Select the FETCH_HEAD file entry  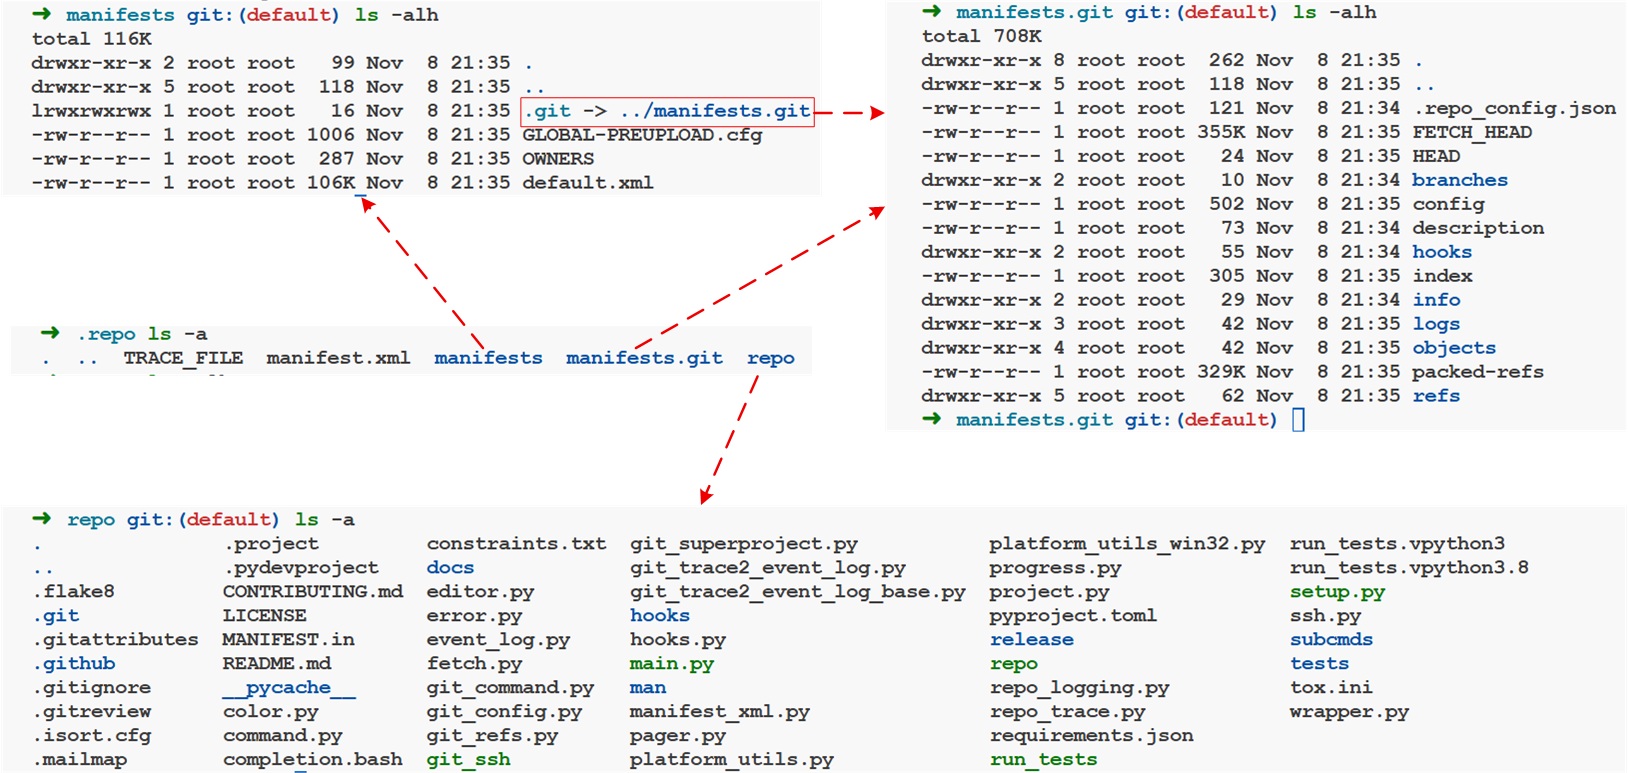[x=1471, y=132]
